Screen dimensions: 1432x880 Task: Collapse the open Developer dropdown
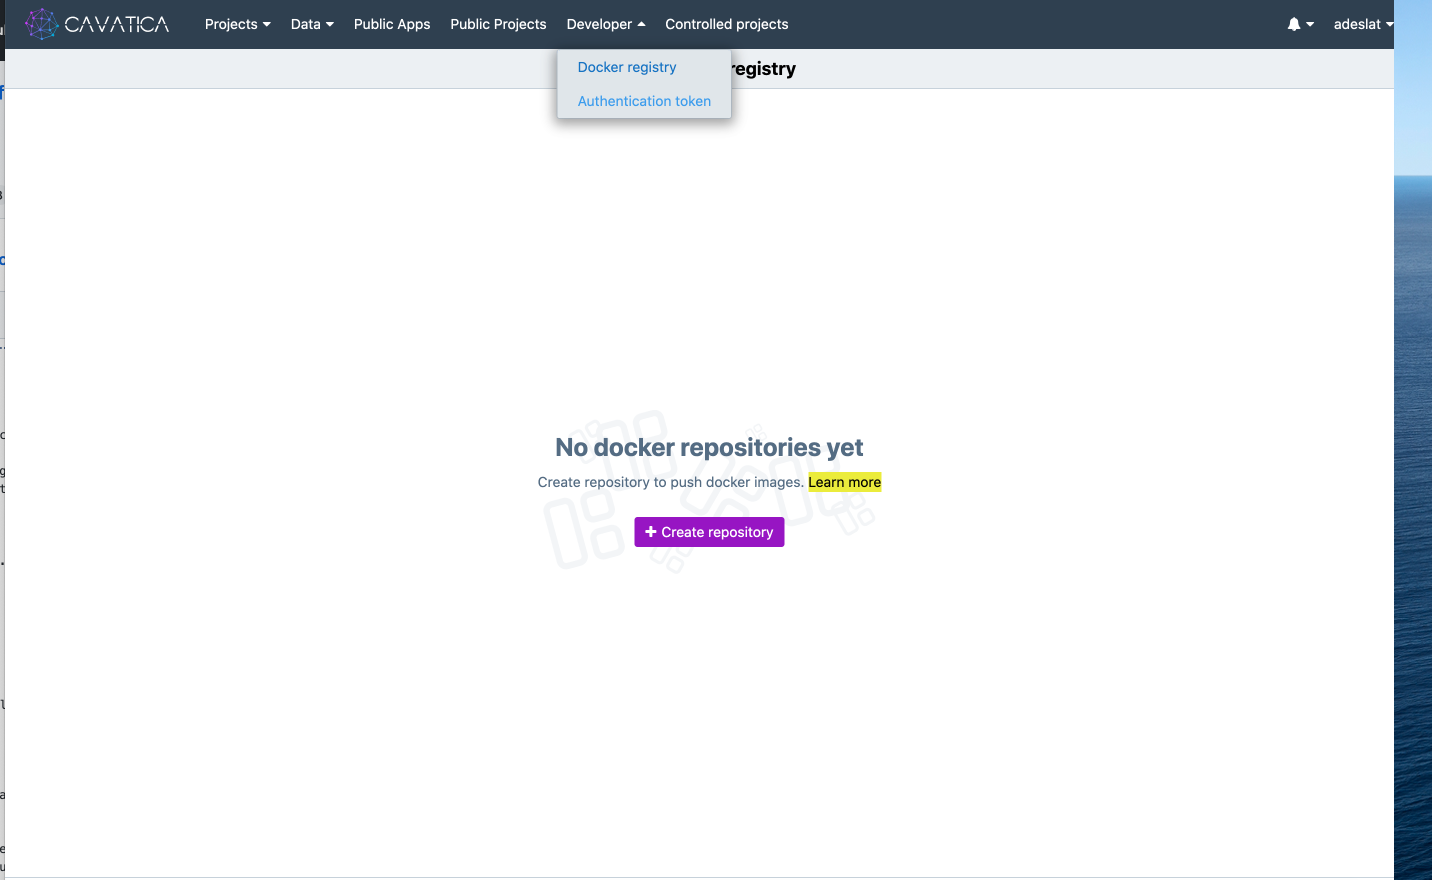(x=605, y=24)
